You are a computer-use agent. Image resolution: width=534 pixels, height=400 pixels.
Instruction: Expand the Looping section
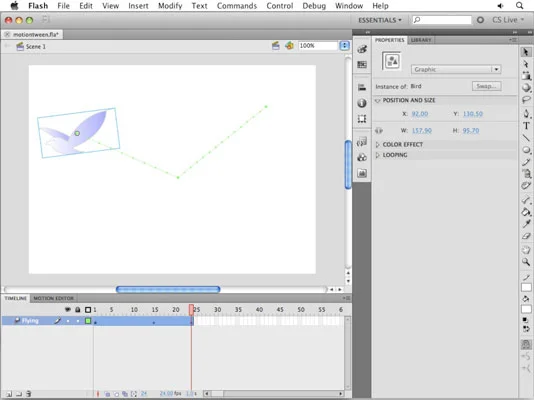(377, 155)
